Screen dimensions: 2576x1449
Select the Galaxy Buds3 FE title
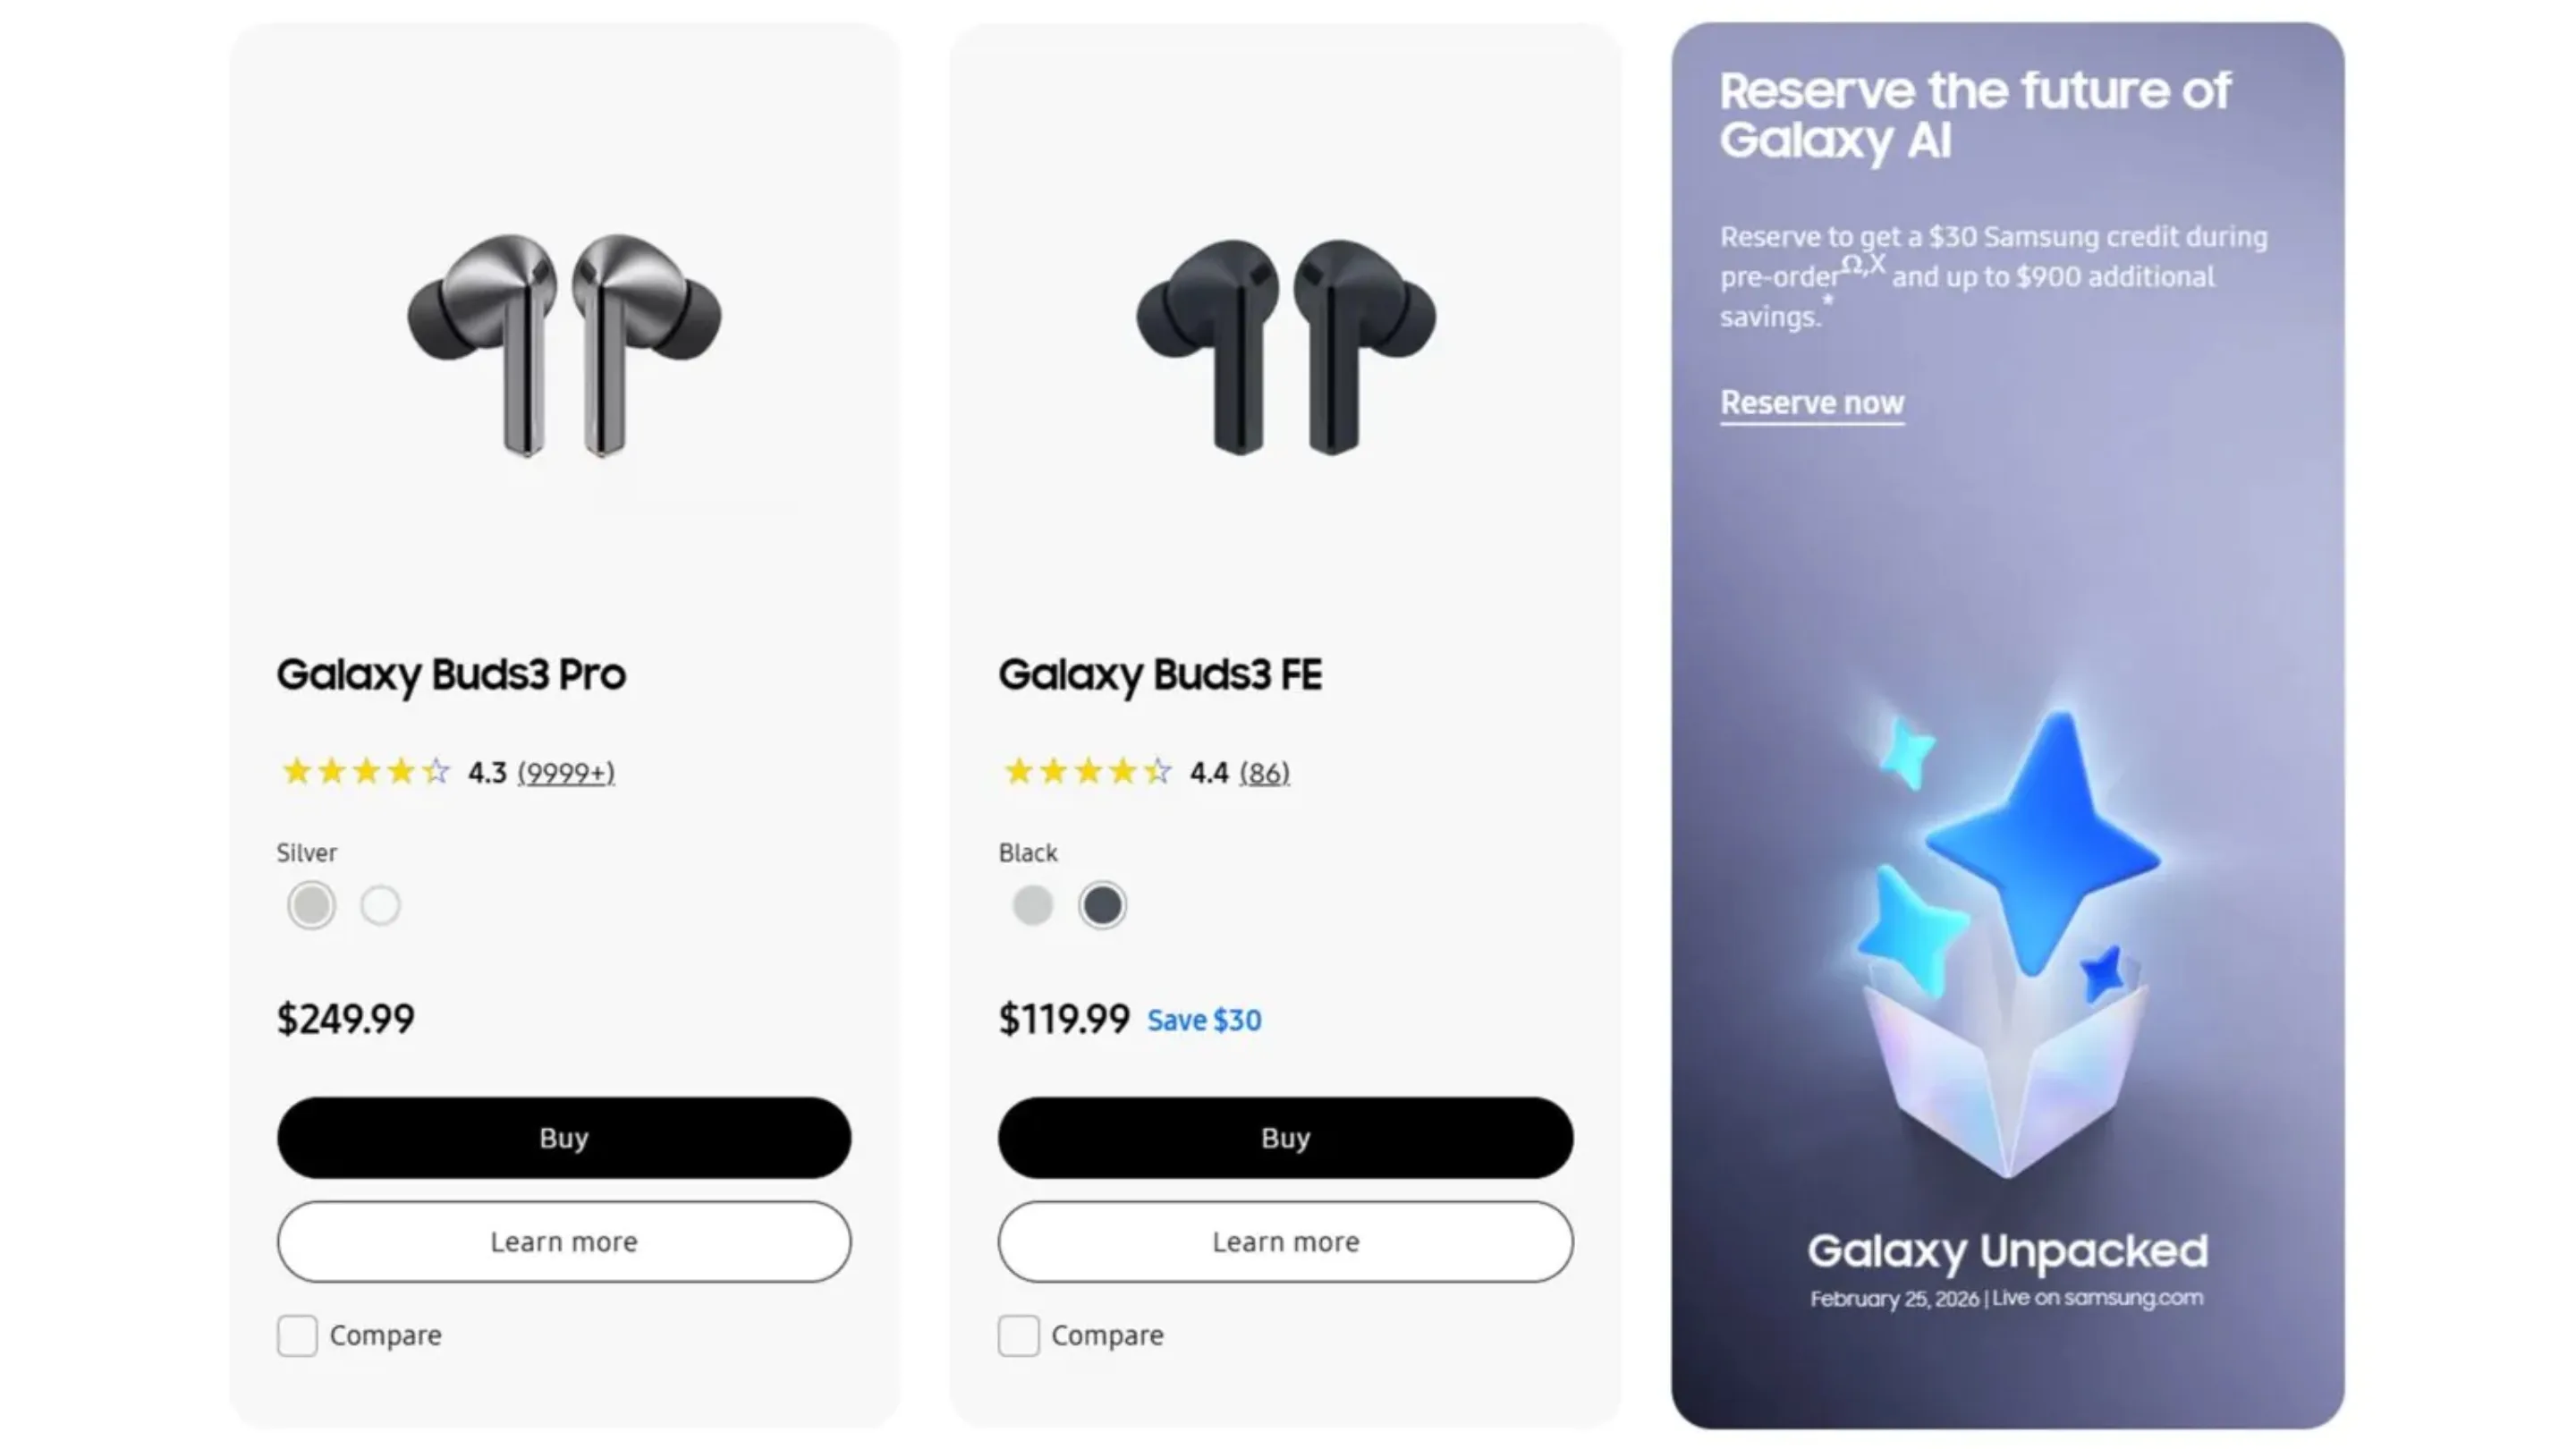(x=1161, y=675)
